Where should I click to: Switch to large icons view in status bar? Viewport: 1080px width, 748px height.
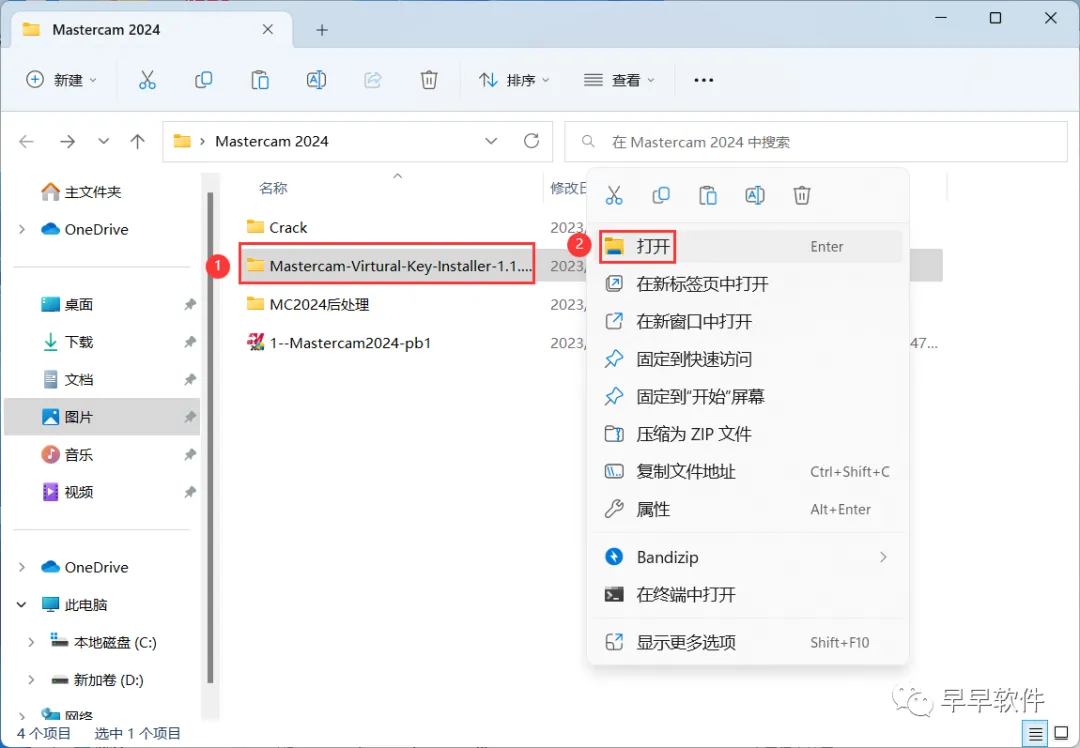click(x=1061, y=734)
